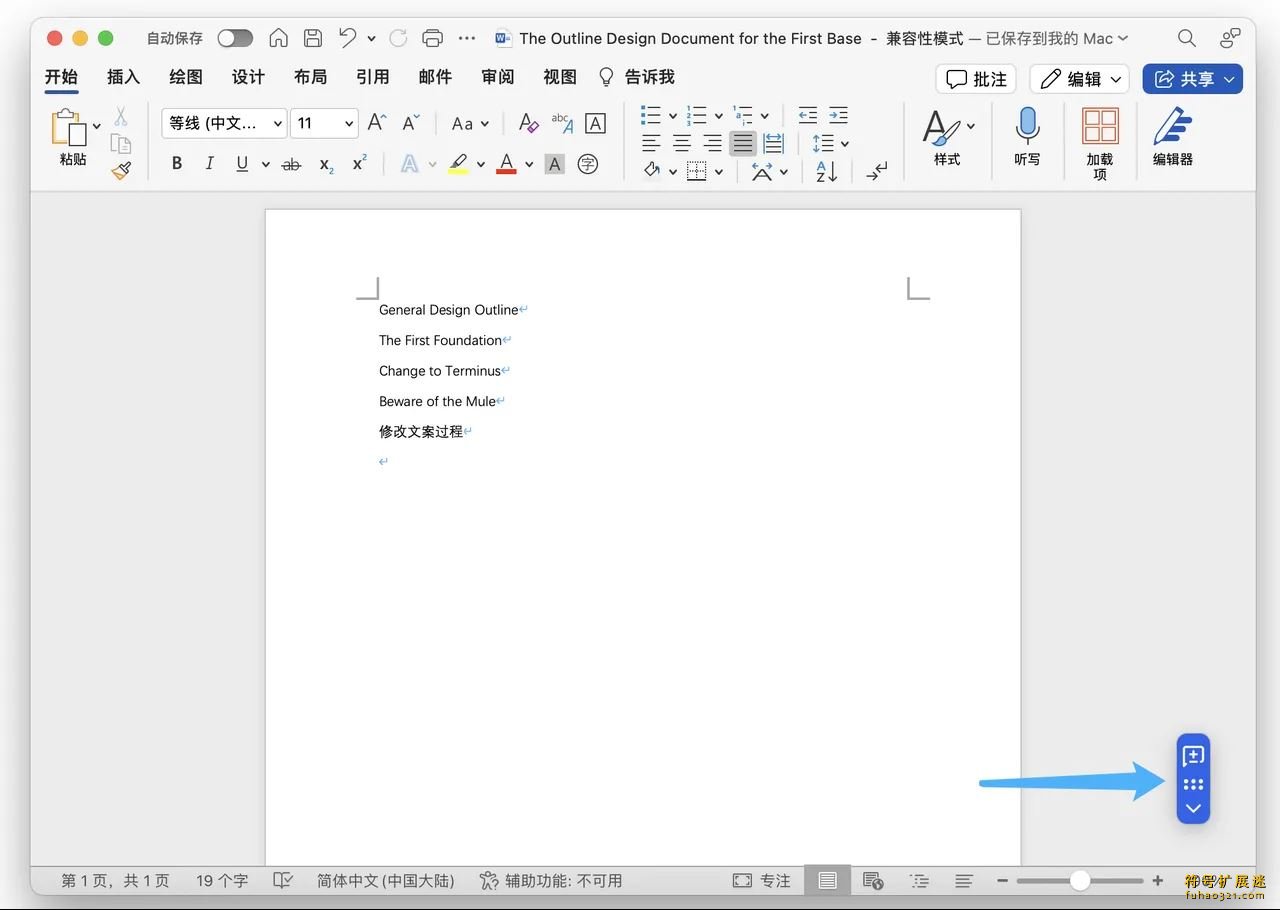Apply red font color
This screenshot has width=1280, height=910.
(506, 164)
